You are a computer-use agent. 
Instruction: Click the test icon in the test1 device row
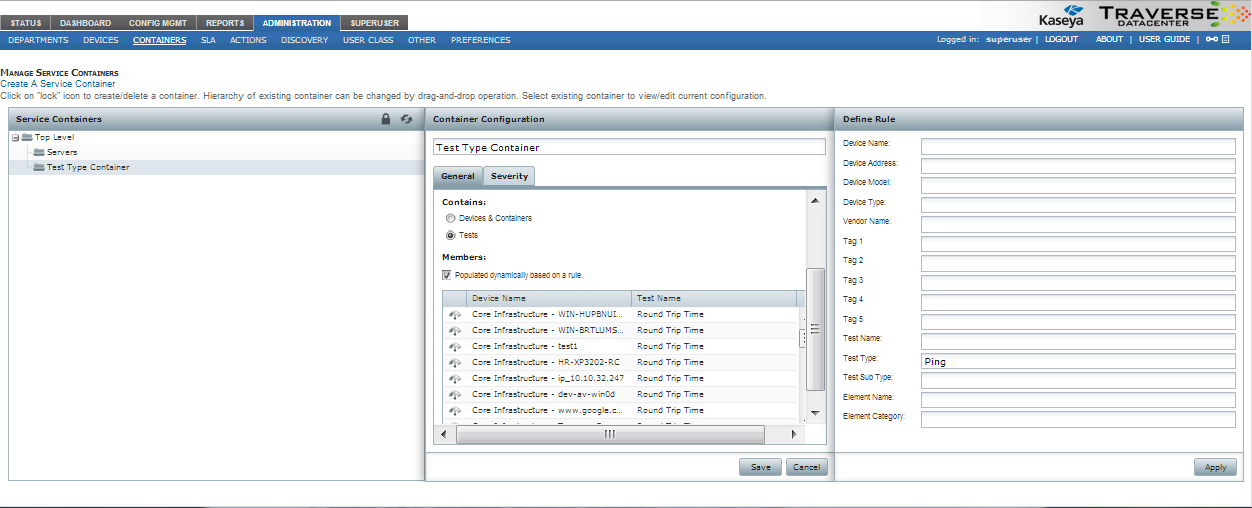point(455,346)
